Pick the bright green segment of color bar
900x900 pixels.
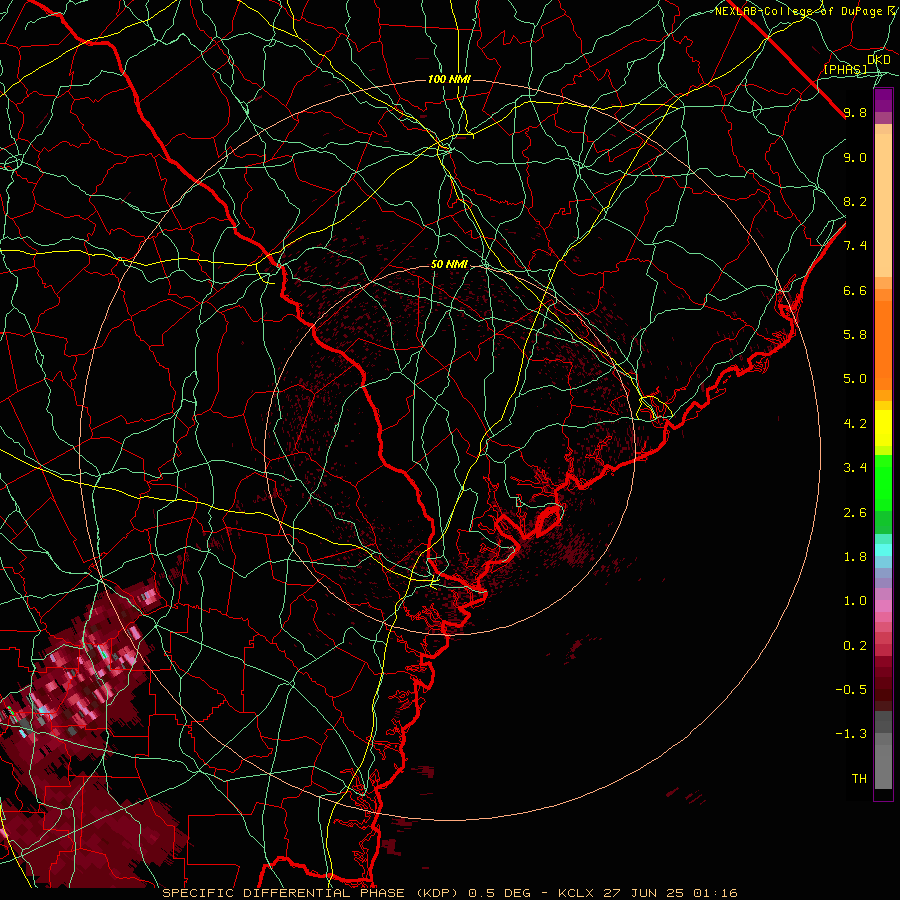click(x=883, y=483)
